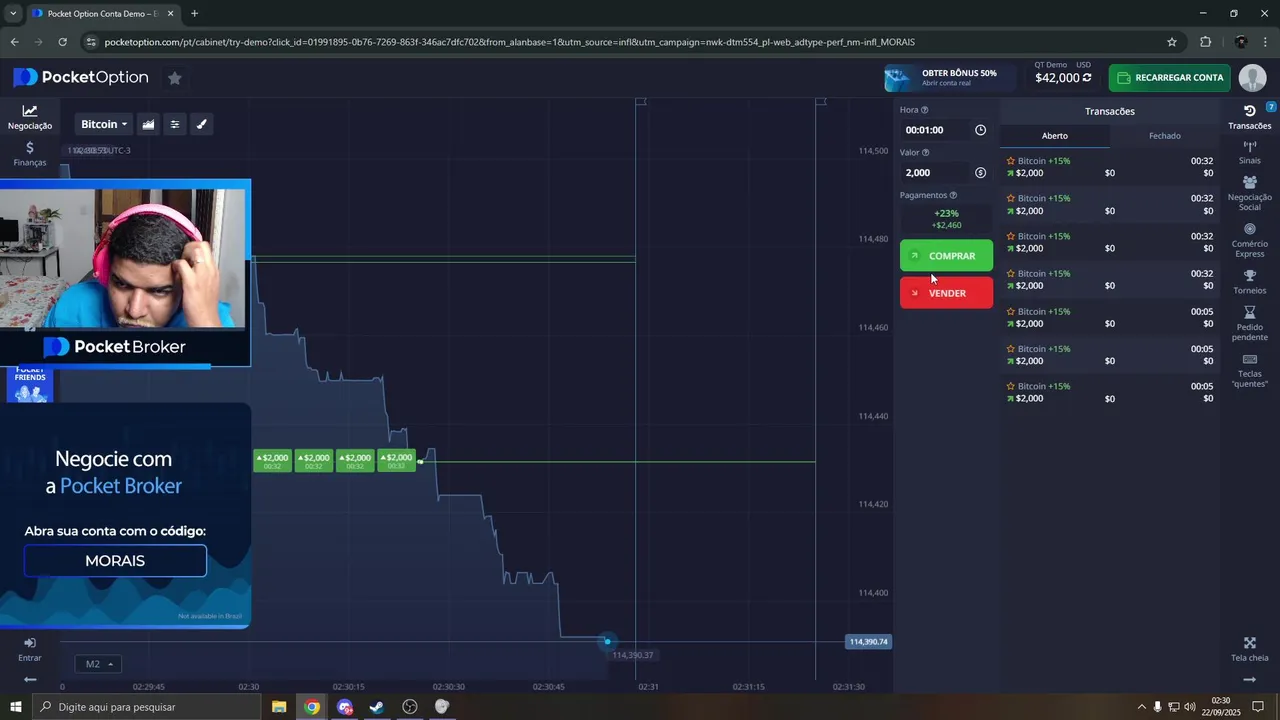Image resolution: width=1280 pixels, height=720 pixels.
Task: Open the M2 timeframe dropdown
Action: tap(97, 664)
